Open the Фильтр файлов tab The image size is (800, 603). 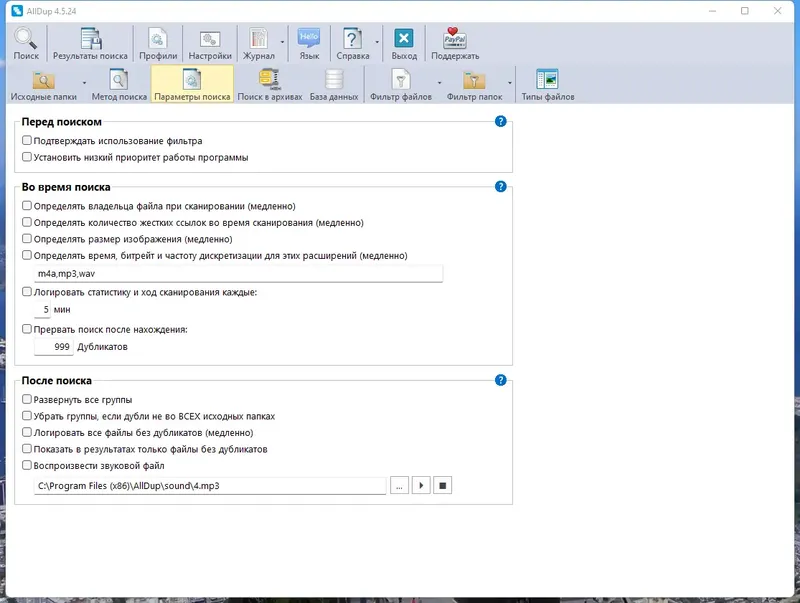(401, 85)
